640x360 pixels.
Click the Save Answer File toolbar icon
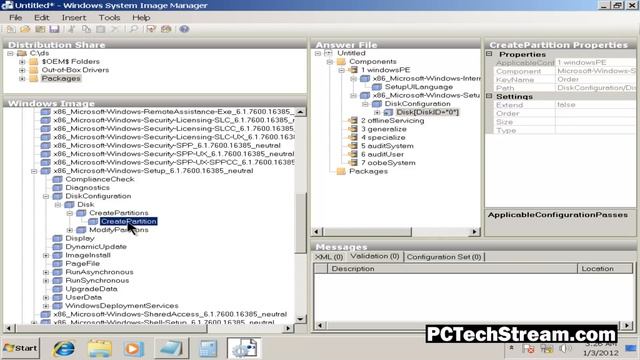pyautogui.click(x=54, y=29)
